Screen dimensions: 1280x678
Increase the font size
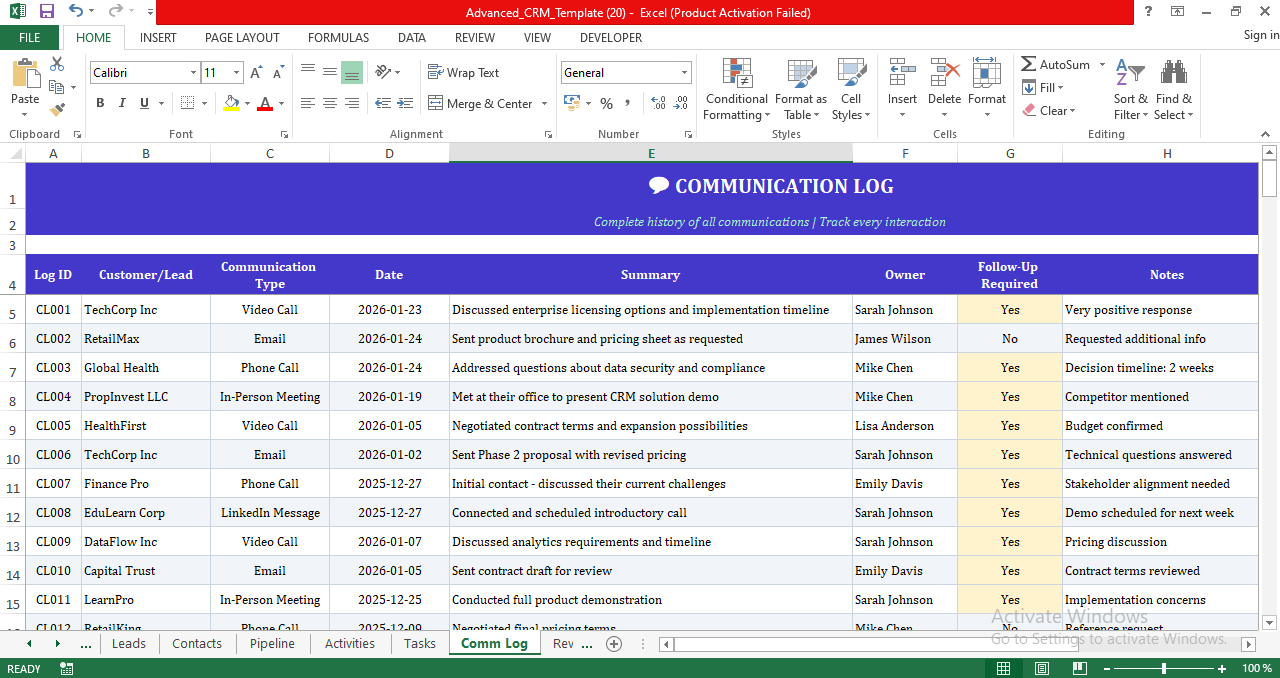256,73
